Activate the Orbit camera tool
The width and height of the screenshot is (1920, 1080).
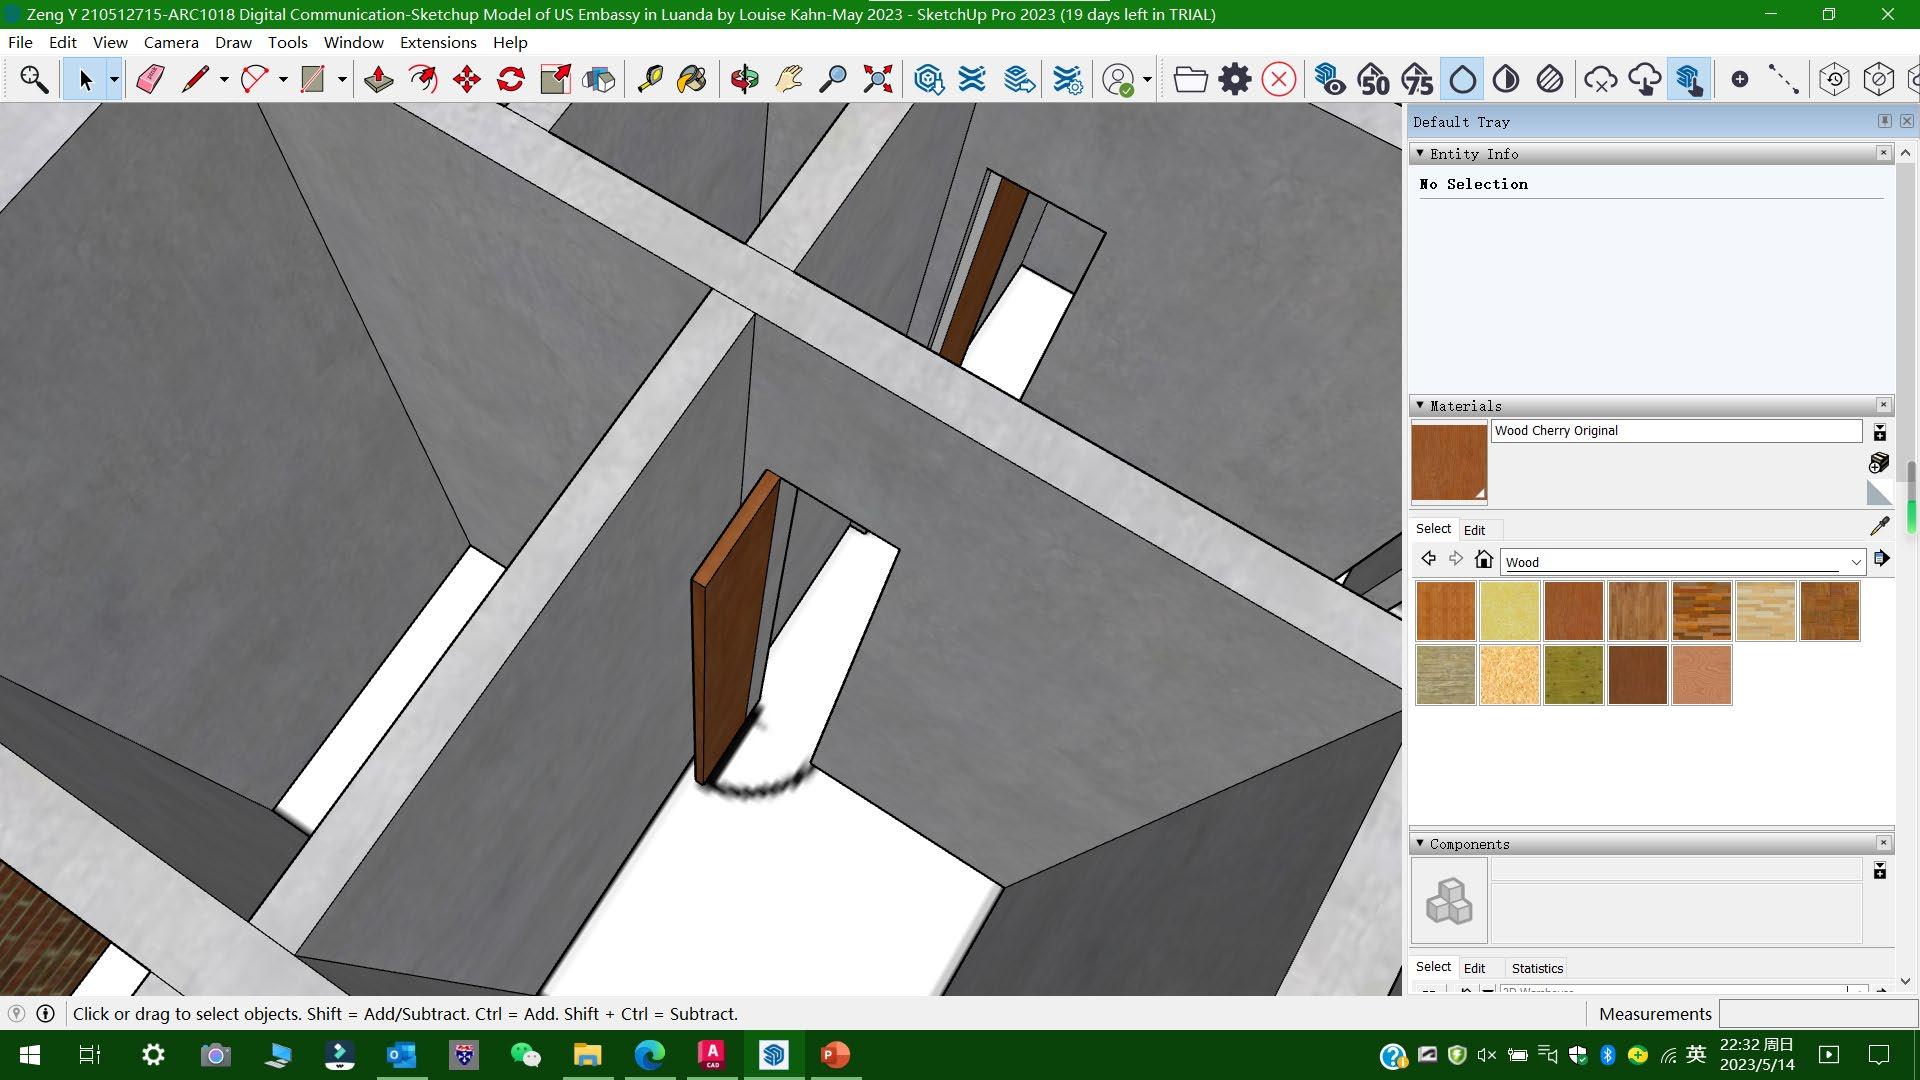click(x=744, y=79)
